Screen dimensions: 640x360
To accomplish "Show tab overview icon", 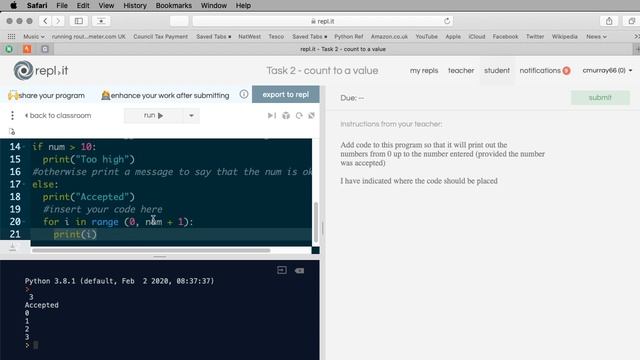I will pyautogui.click(x=631, y=21).
